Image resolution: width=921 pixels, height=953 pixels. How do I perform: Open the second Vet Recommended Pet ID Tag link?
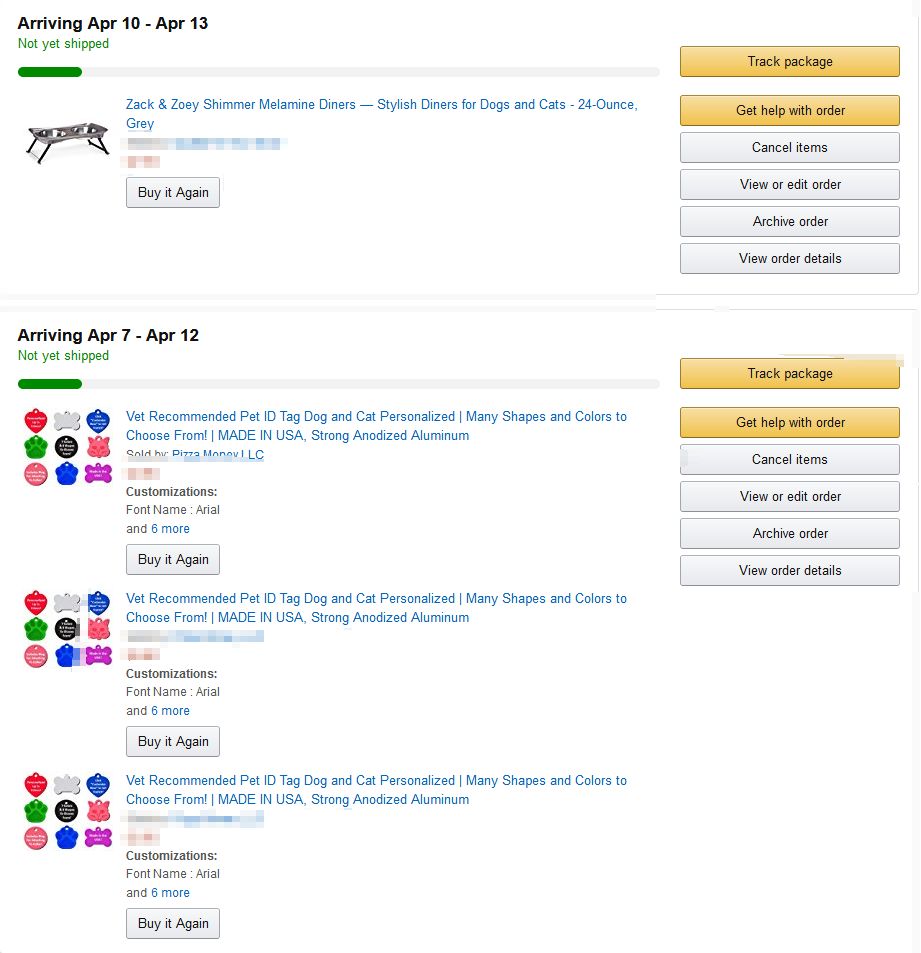tap(376, 608)
